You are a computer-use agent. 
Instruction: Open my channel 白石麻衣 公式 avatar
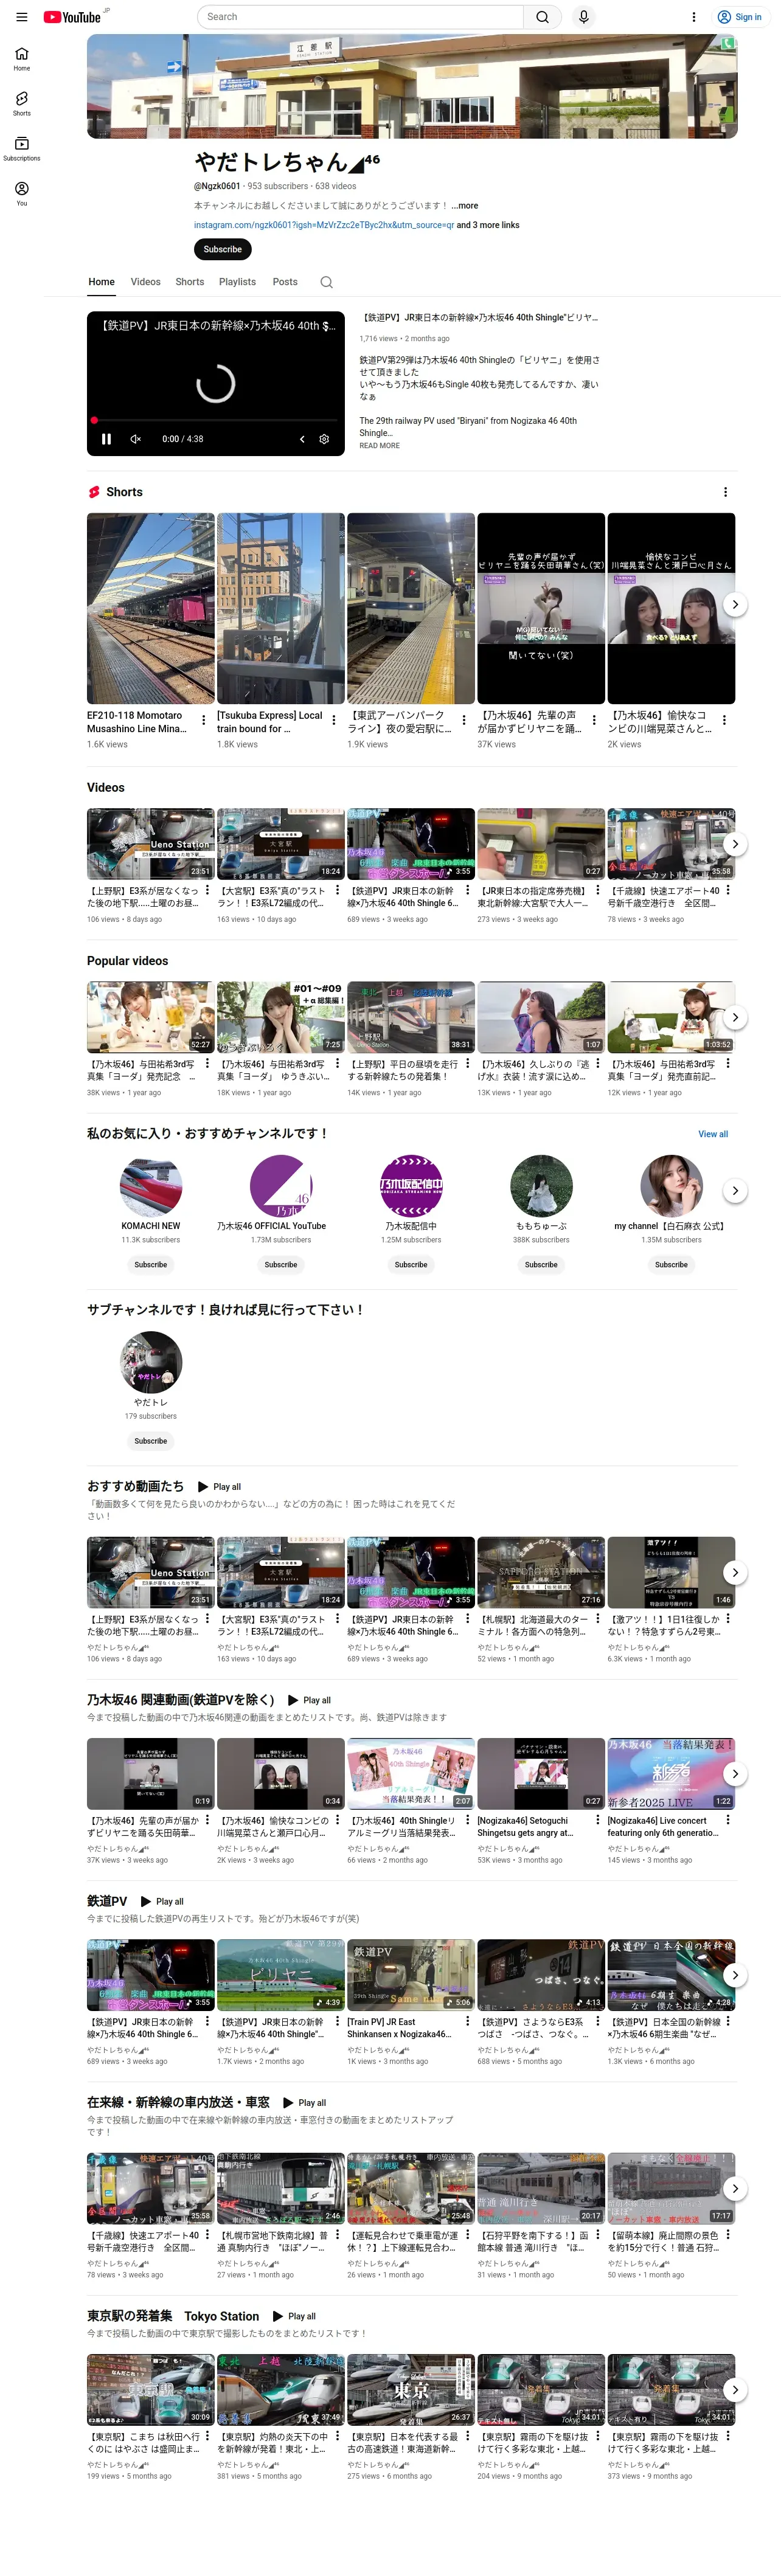(671, 1186)
